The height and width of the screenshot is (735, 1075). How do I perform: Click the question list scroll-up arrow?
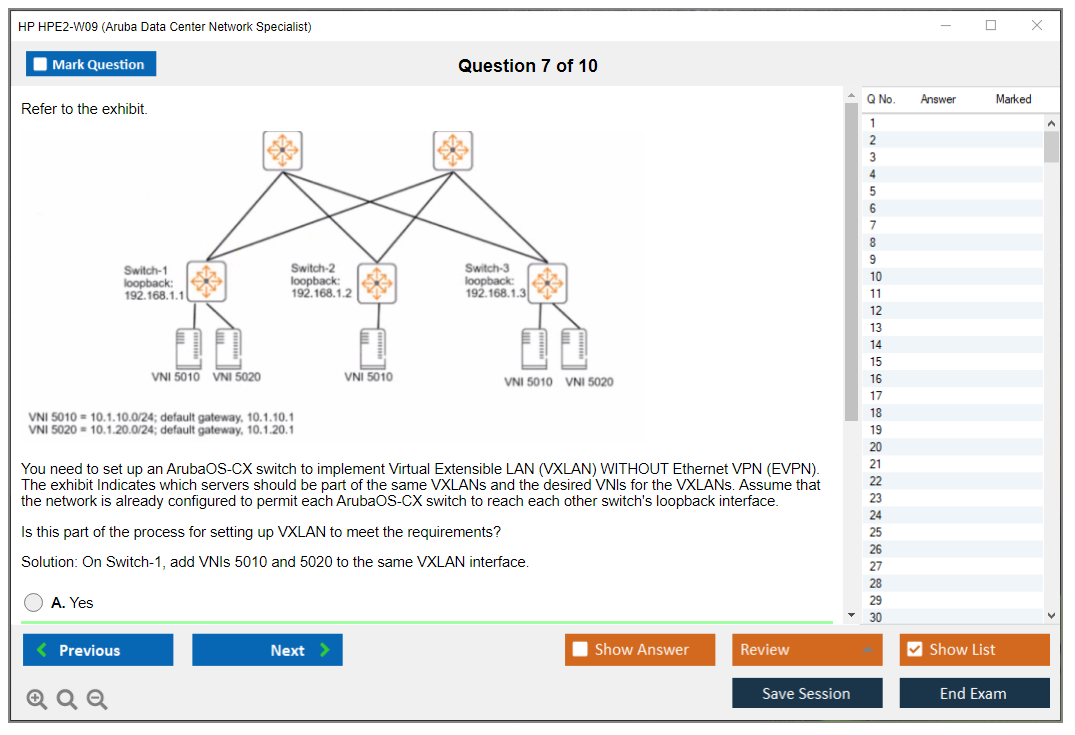coord(1051,122)
